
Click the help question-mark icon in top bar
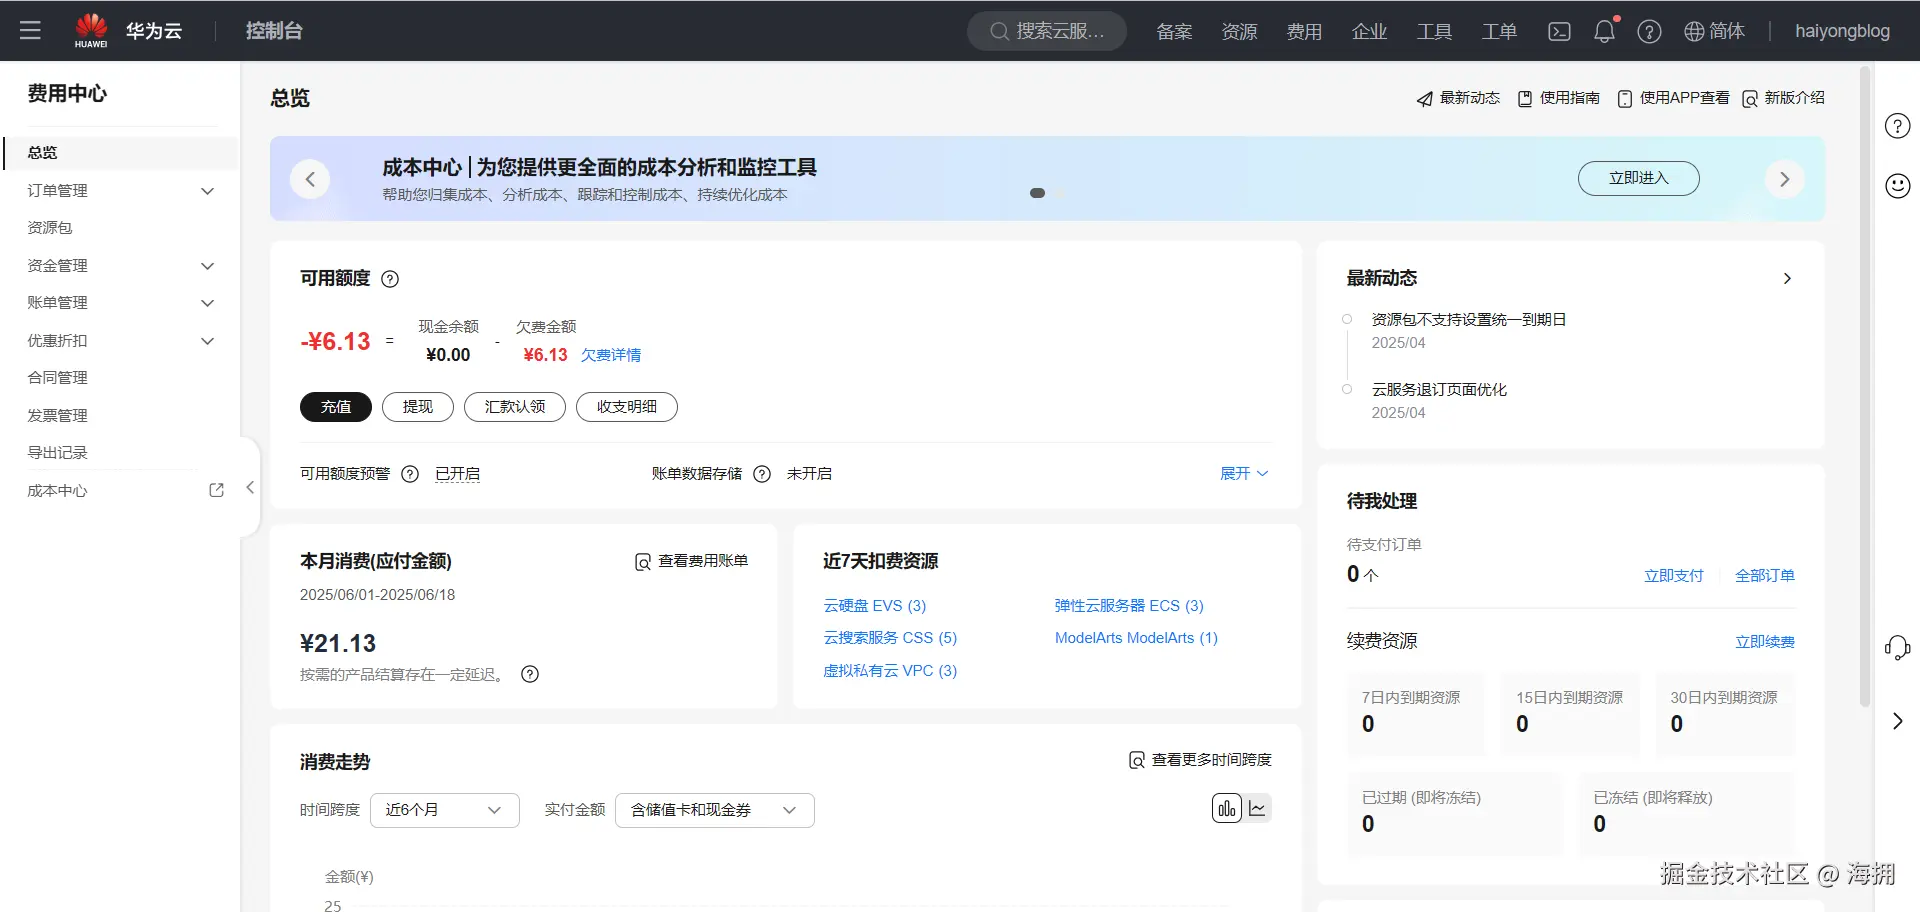(1648, 31)
